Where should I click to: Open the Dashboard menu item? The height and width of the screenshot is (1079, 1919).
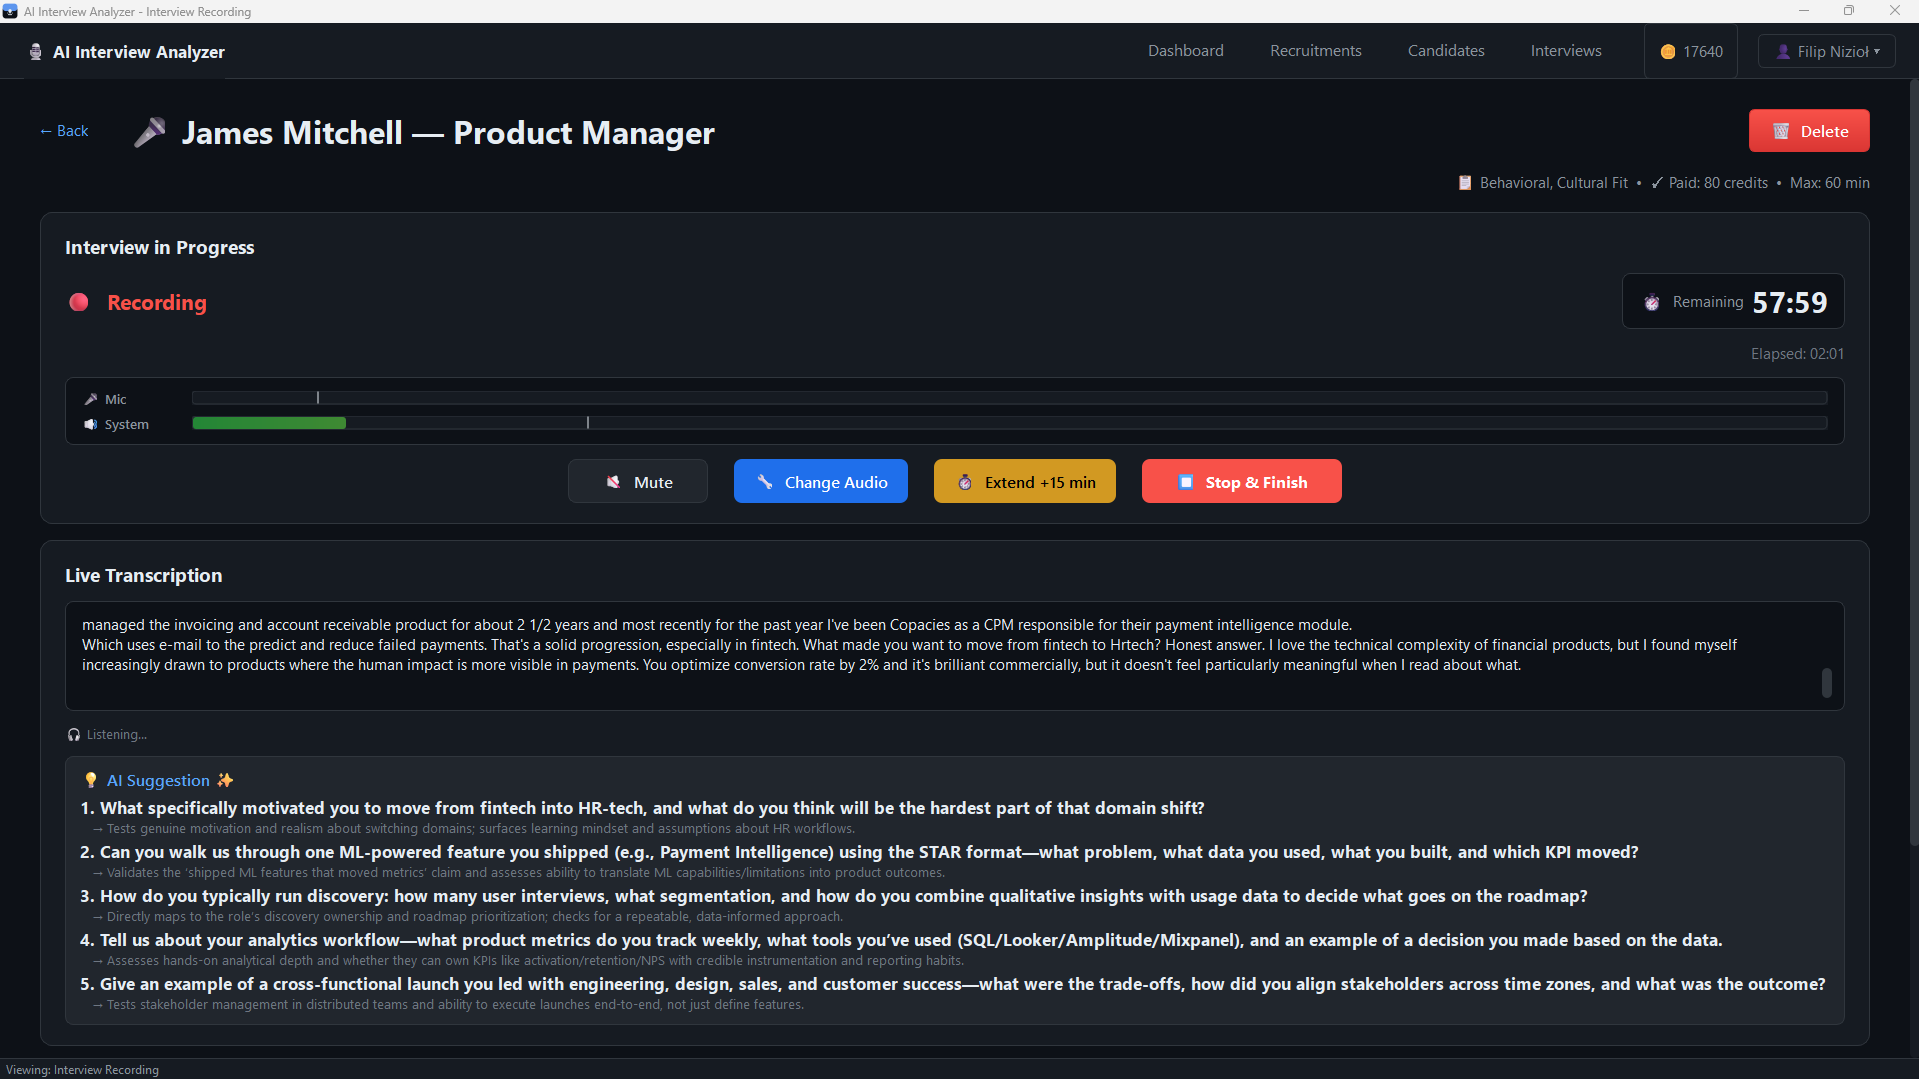coord(1185,51)
